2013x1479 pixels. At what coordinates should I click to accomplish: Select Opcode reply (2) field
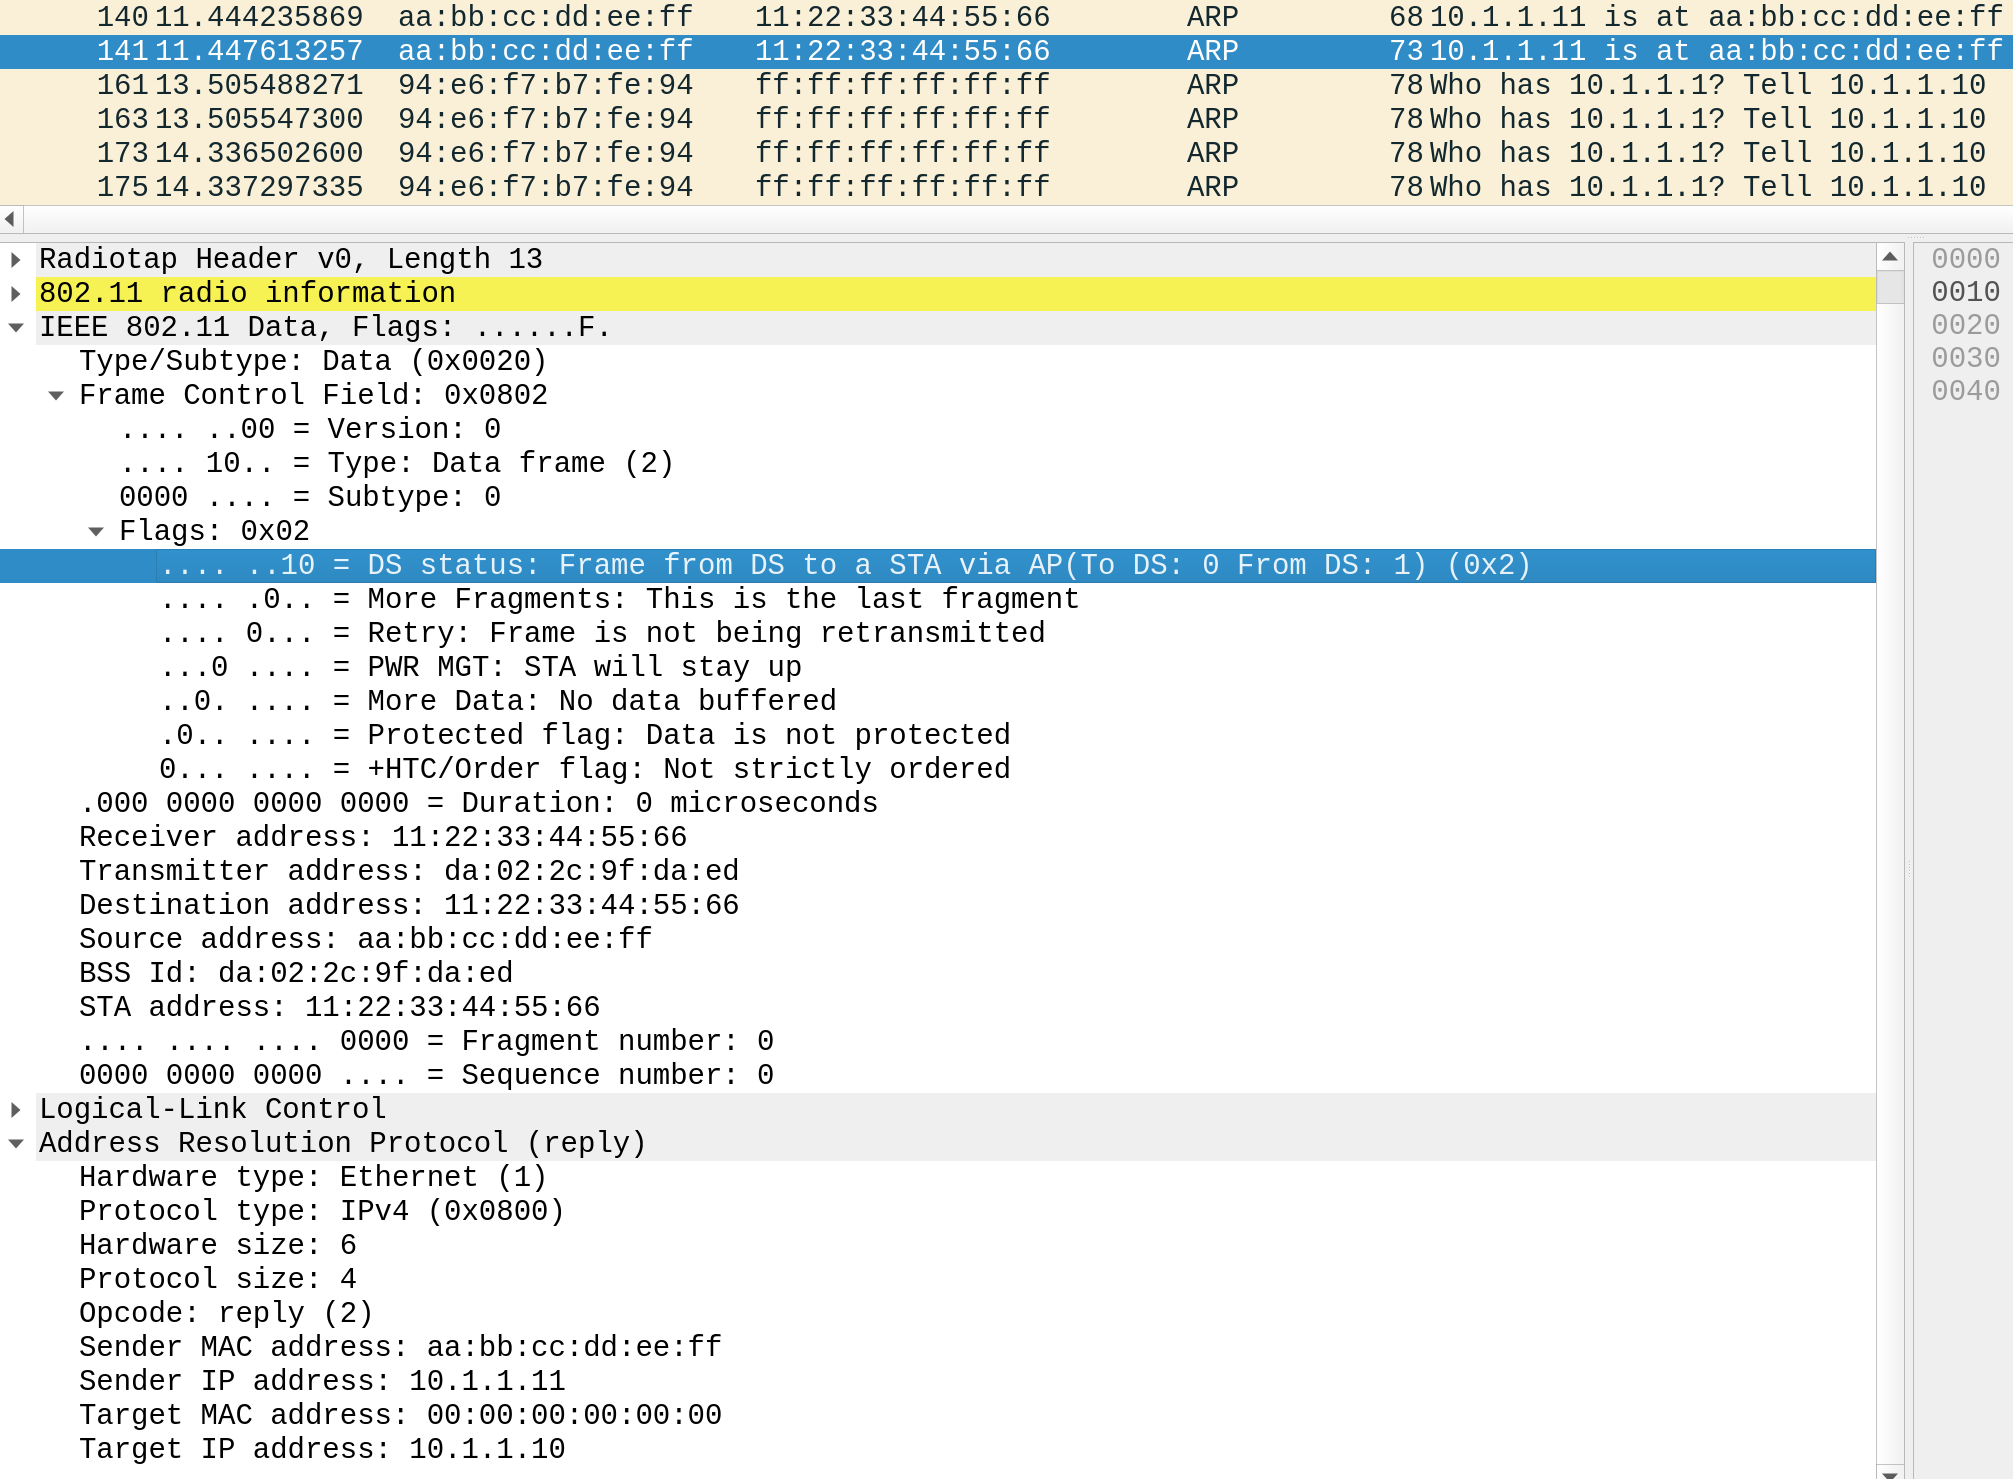tap(226, 1313)
